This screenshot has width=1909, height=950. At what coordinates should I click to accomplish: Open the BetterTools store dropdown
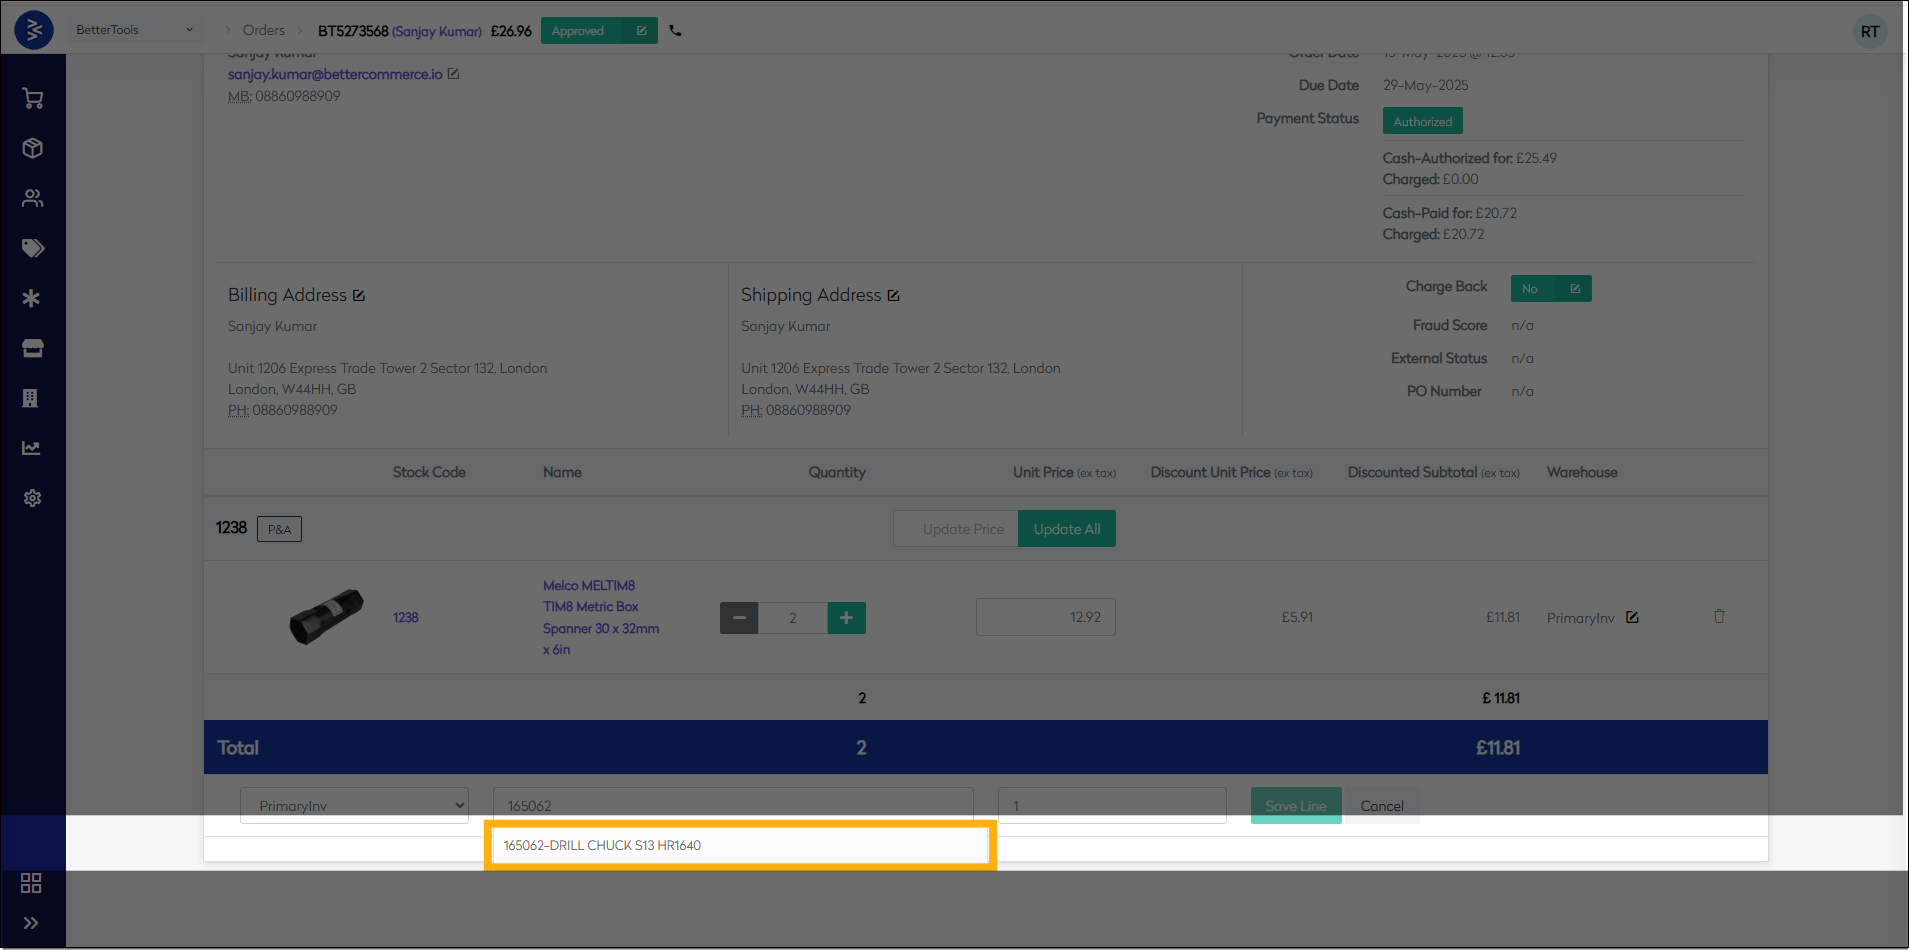[134, 30]
